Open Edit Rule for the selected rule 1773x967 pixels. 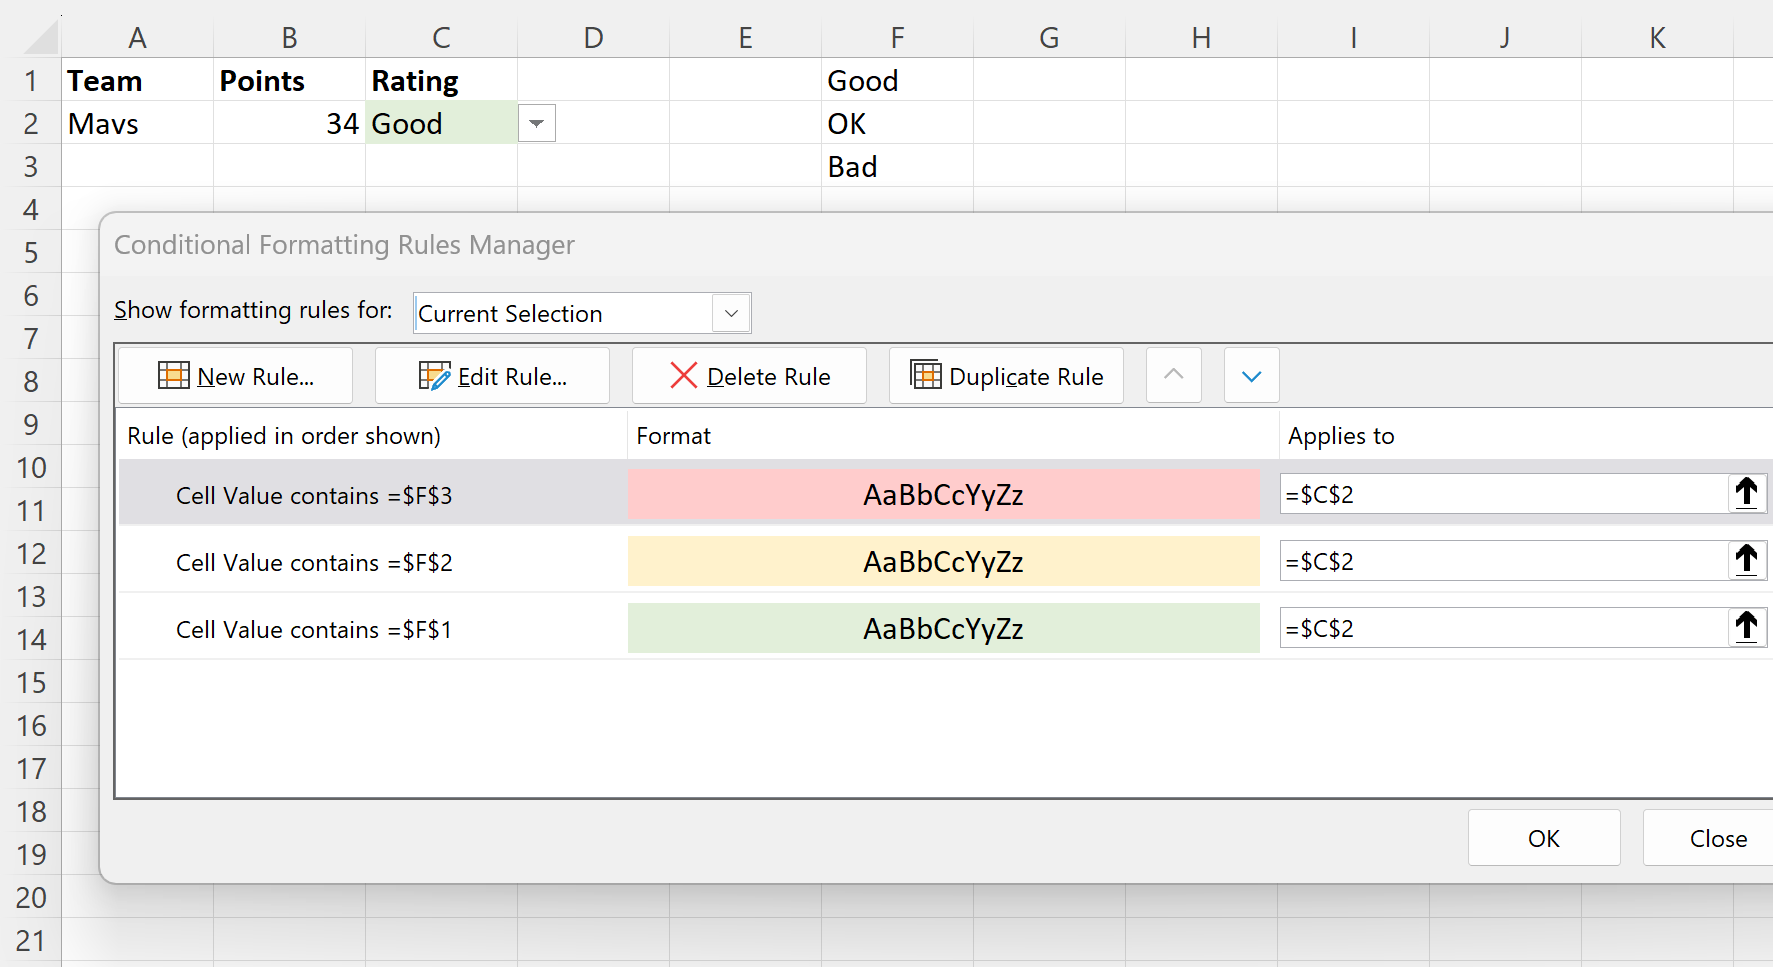(492, 376)
